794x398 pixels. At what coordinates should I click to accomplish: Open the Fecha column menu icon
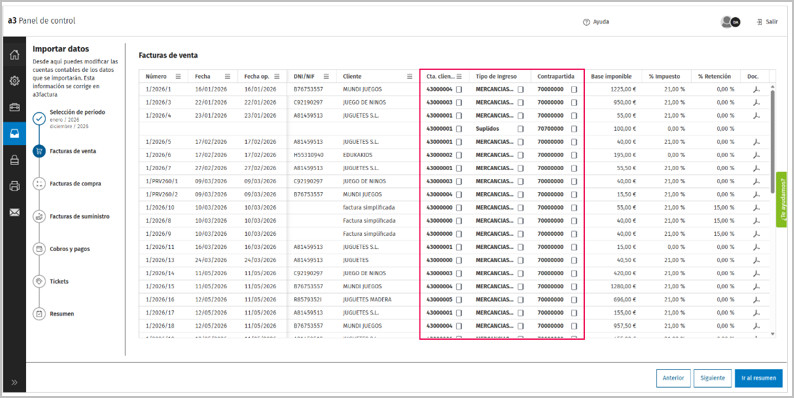click(x=227, y=76)
